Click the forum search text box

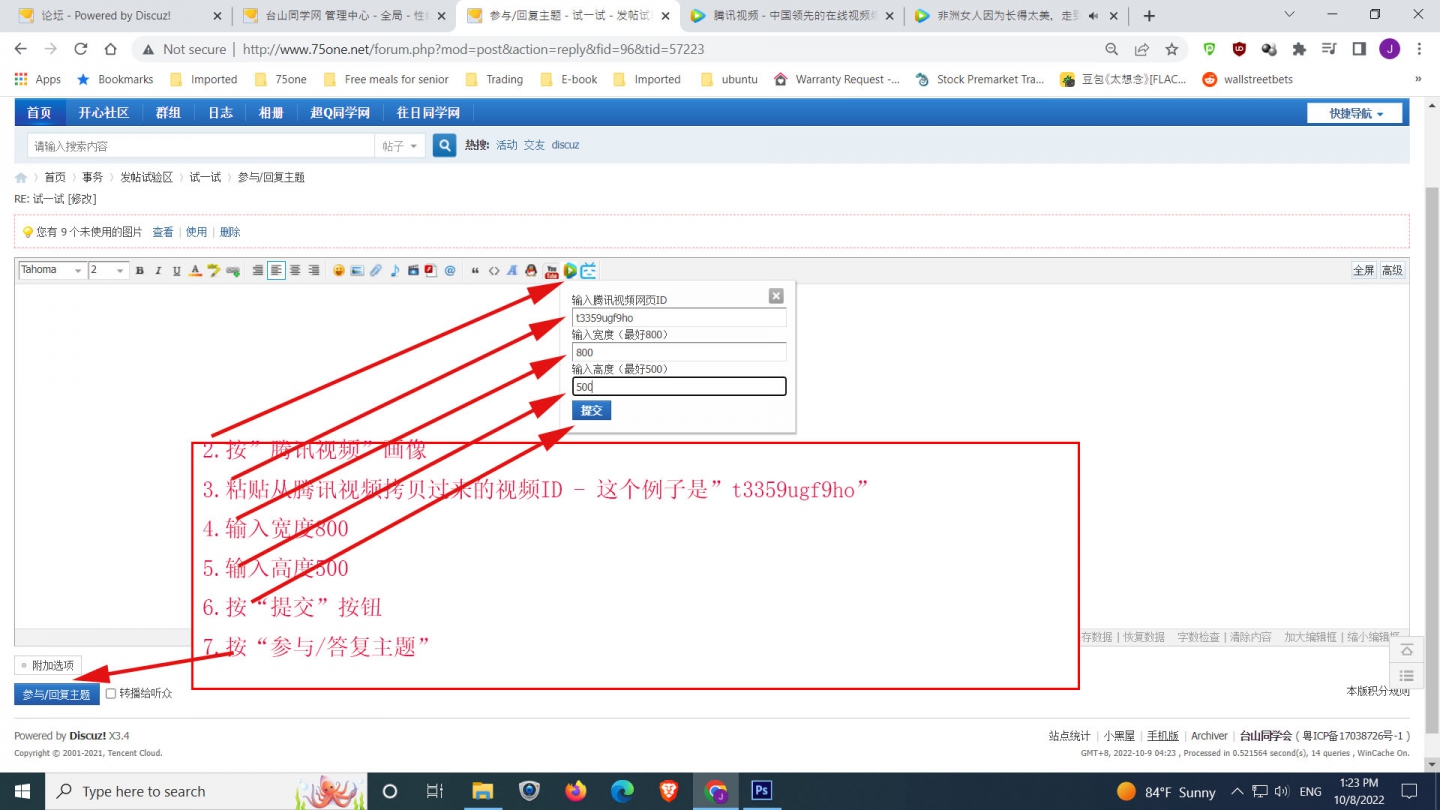pyautogui.click(x=201, y=146)
